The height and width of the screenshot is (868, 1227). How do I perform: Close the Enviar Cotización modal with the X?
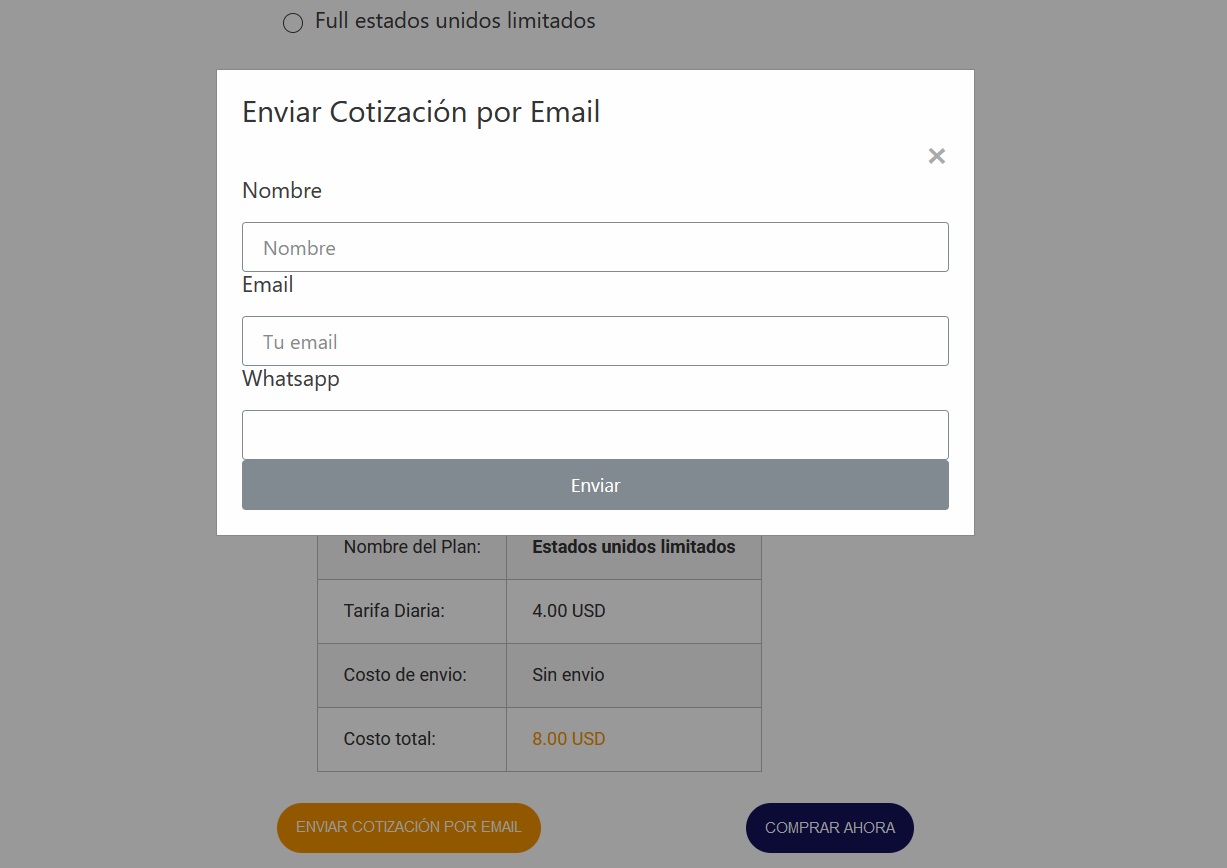[x=936, y=156]
